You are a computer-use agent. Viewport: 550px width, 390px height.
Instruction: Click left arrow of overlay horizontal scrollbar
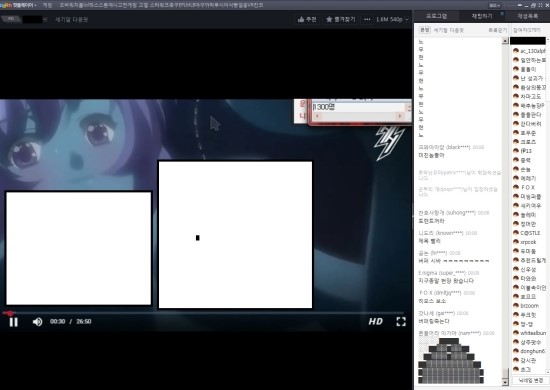pos(317,116)
